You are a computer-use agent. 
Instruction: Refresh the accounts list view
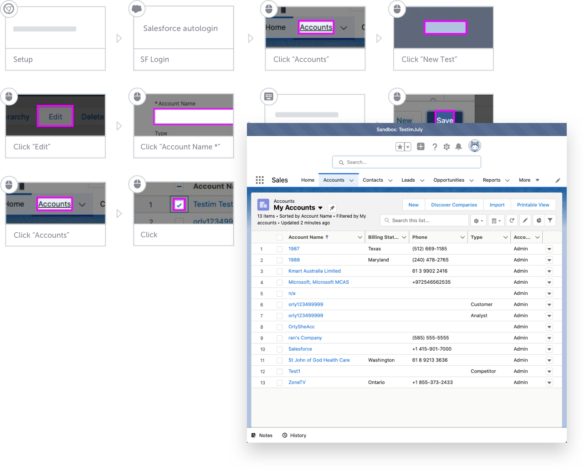point(512,220)
